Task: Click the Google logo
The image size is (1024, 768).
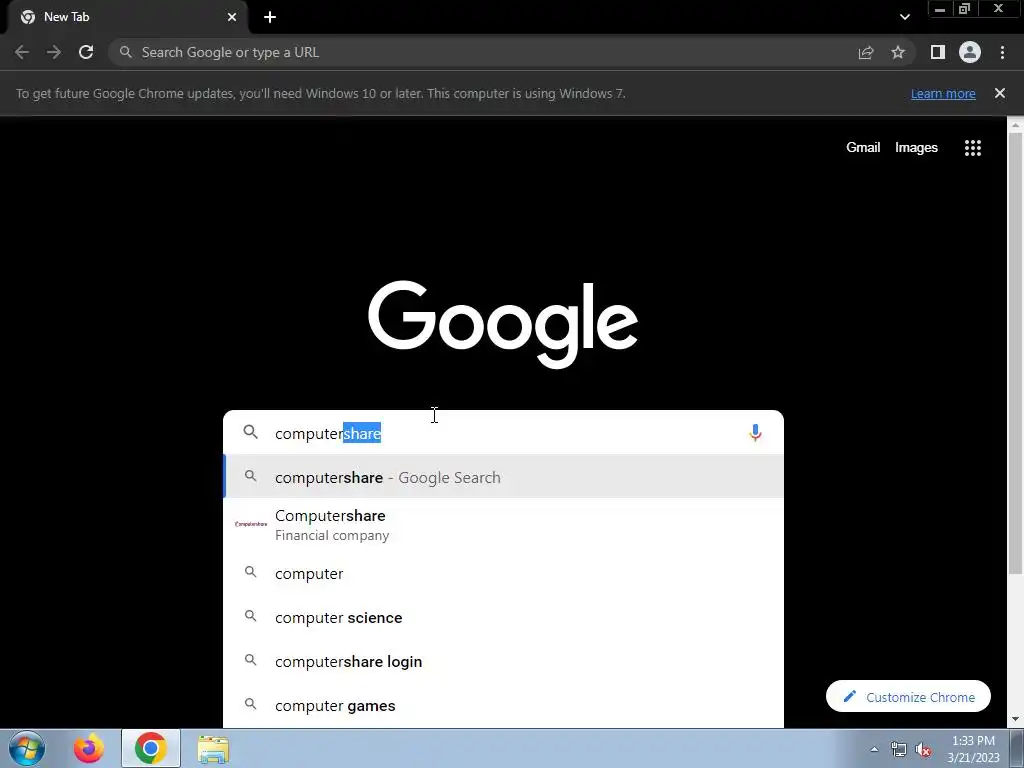Action: click(x=503, y=325)
